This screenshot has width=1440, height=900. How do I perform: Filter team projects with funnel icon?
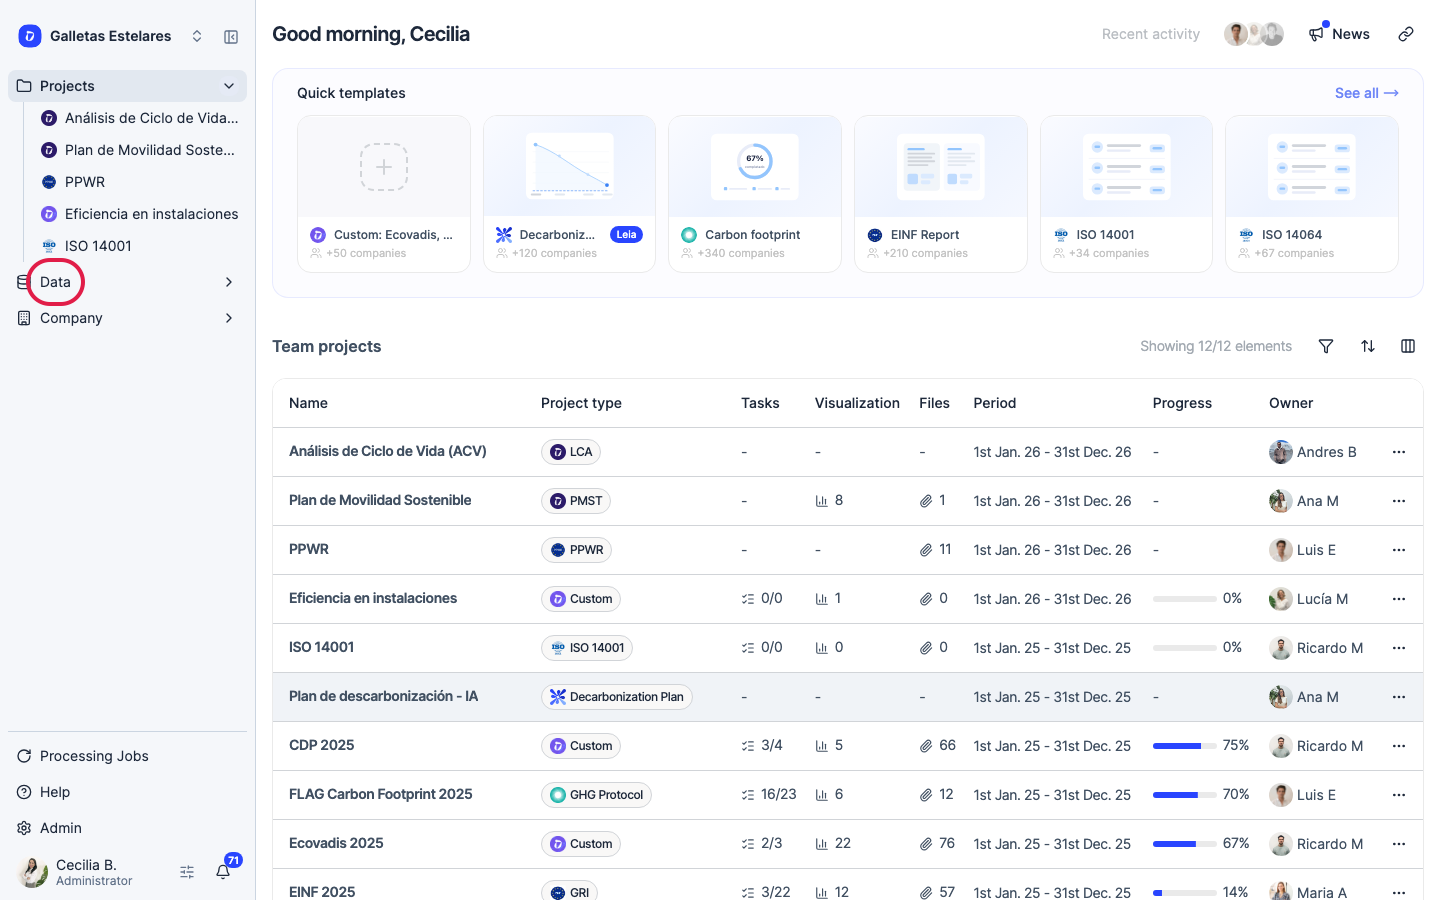[1326, 346]
